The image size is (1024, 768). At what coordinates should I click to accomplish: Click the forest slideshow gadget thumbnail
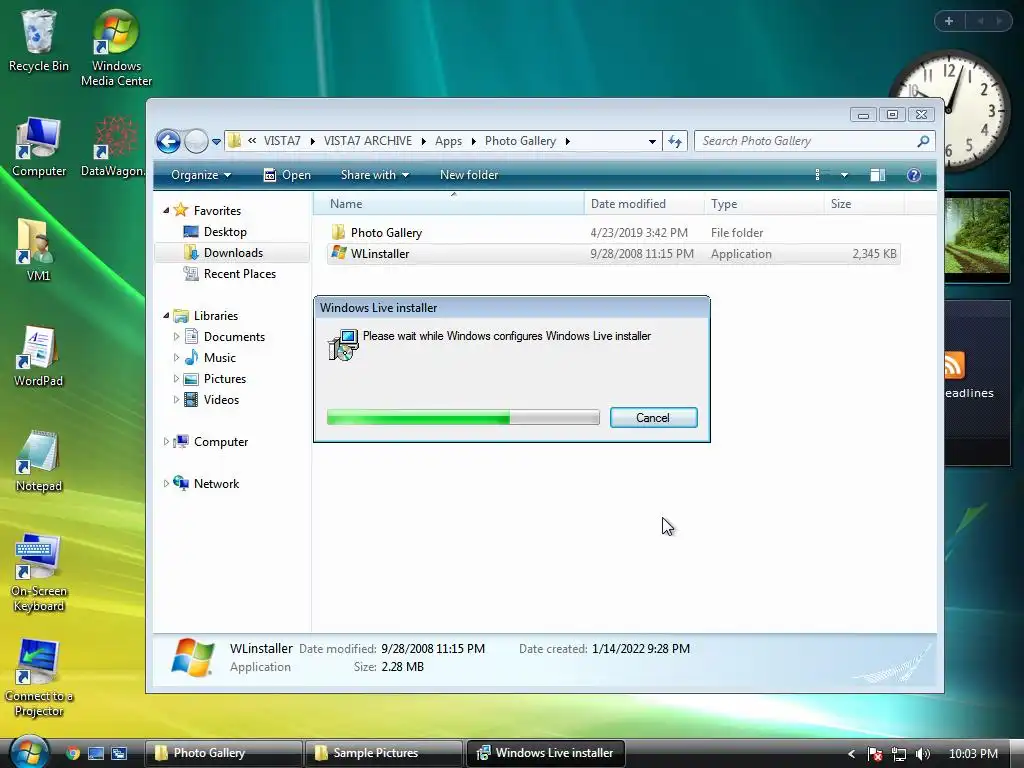coord(977,236)
